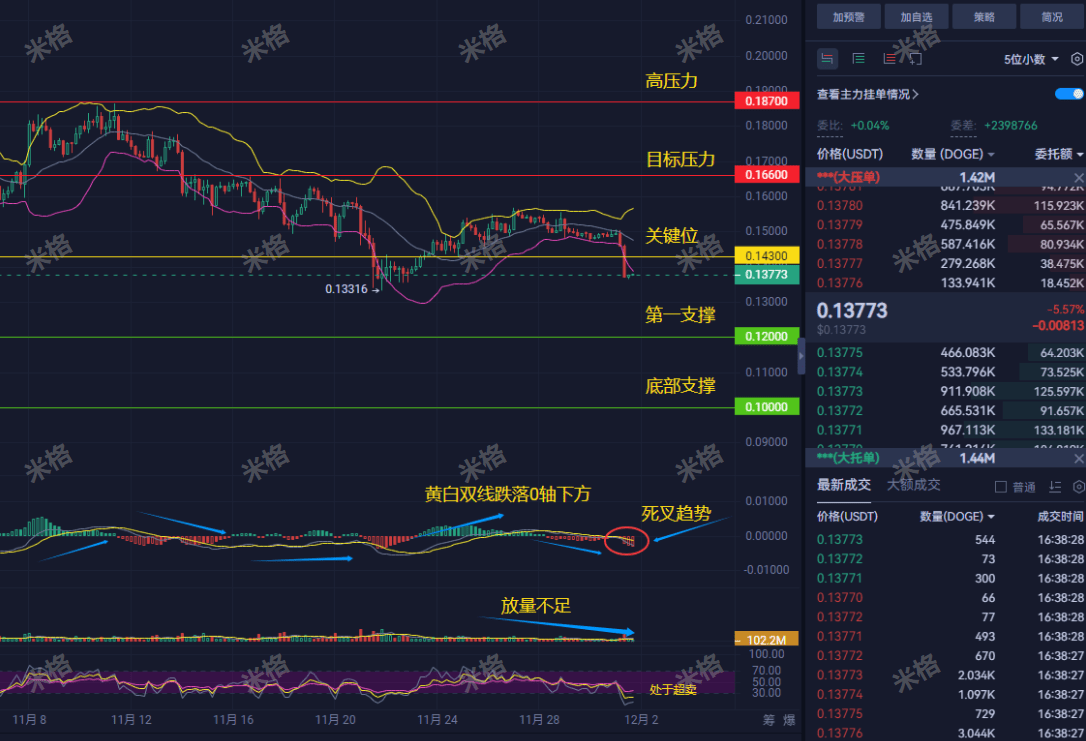
Task: Dismiss the 大压单 1.42M row with X
Action: (1078, 177)
